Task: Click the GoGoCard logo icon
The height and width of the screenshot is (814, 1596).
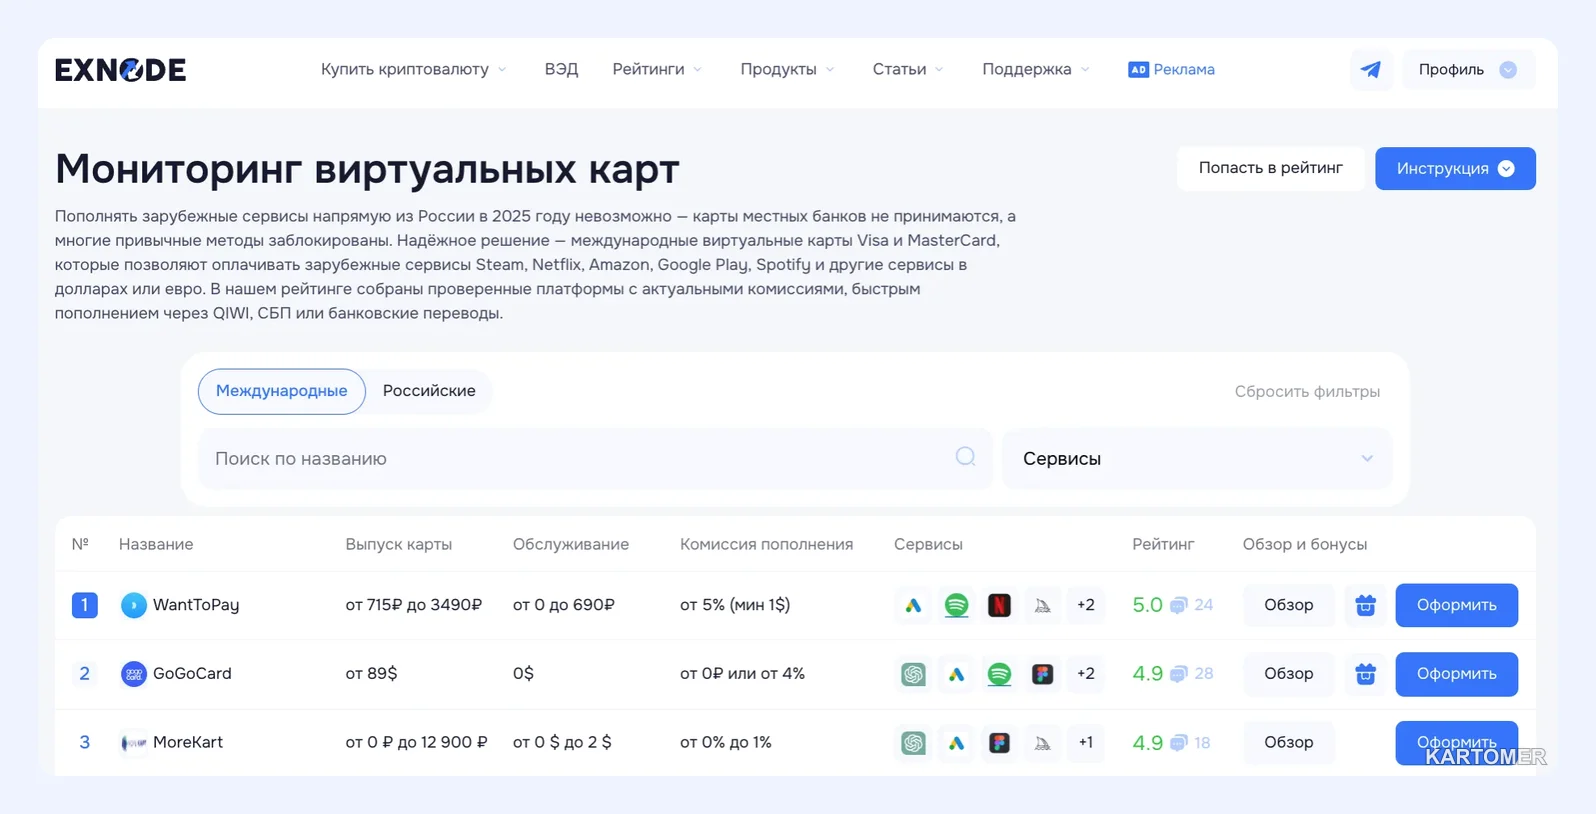Action: 133,674
